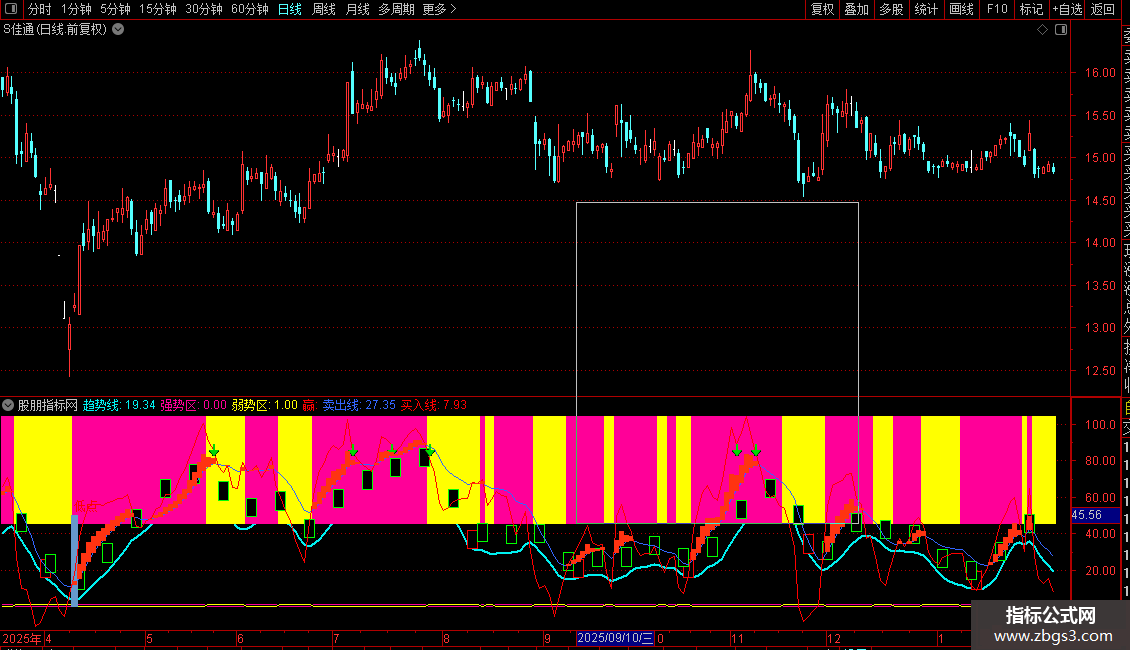Screen dimensions: 1130x650
Task: Click the 2025/09/10/三 date label
Action: 615,638
